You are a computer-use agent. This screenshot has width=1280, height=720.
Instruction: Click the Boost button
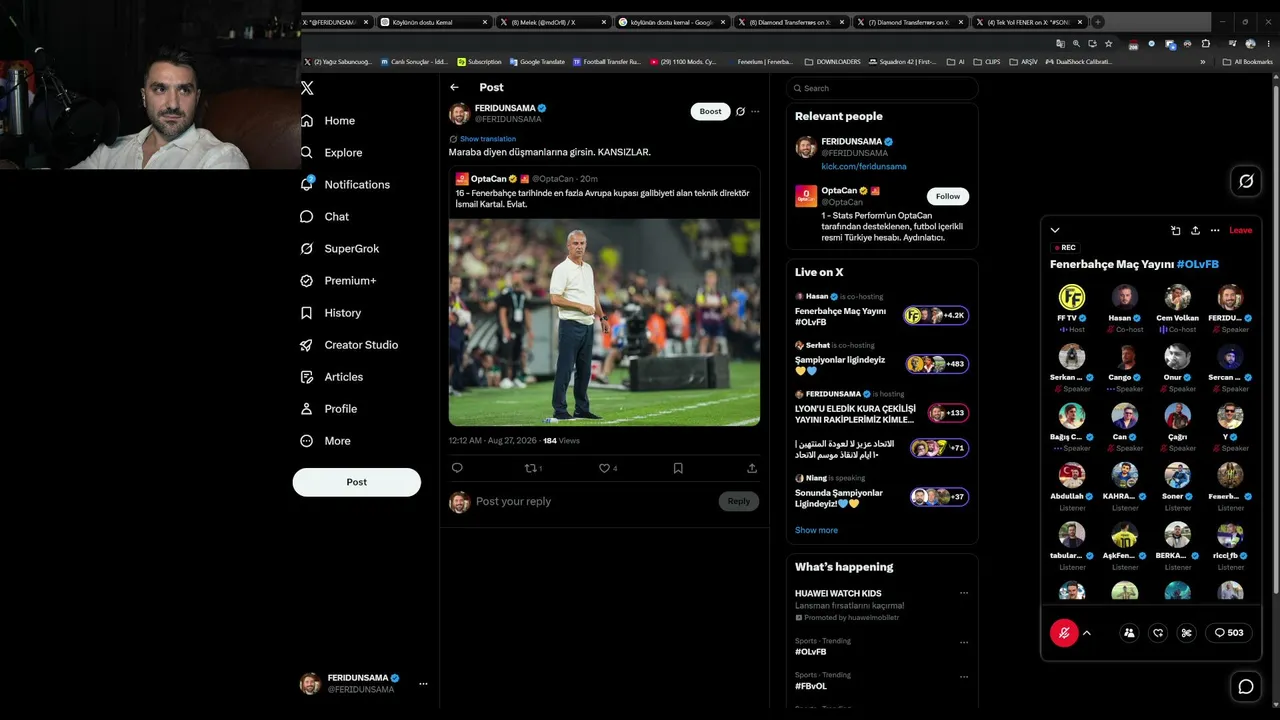coord(710,112)
